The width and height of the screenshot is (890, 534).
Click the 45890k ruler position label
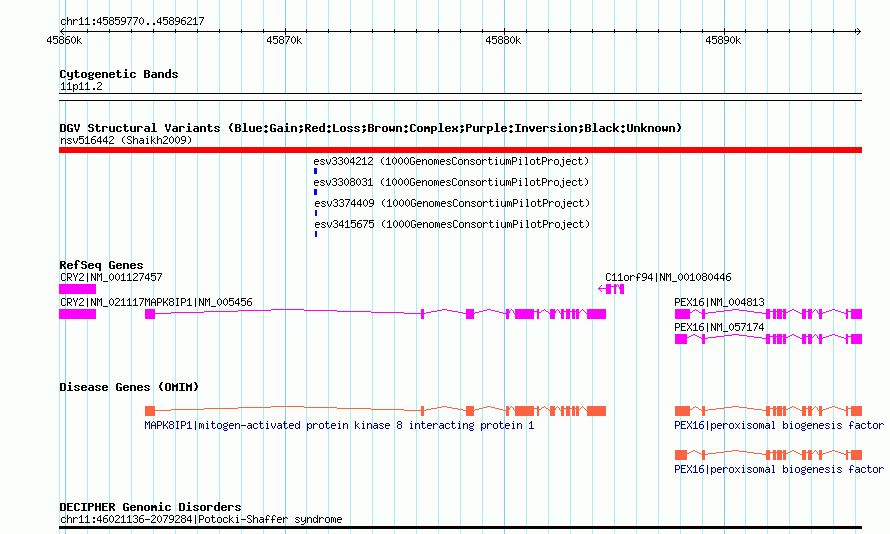click(x=723, y=40)
